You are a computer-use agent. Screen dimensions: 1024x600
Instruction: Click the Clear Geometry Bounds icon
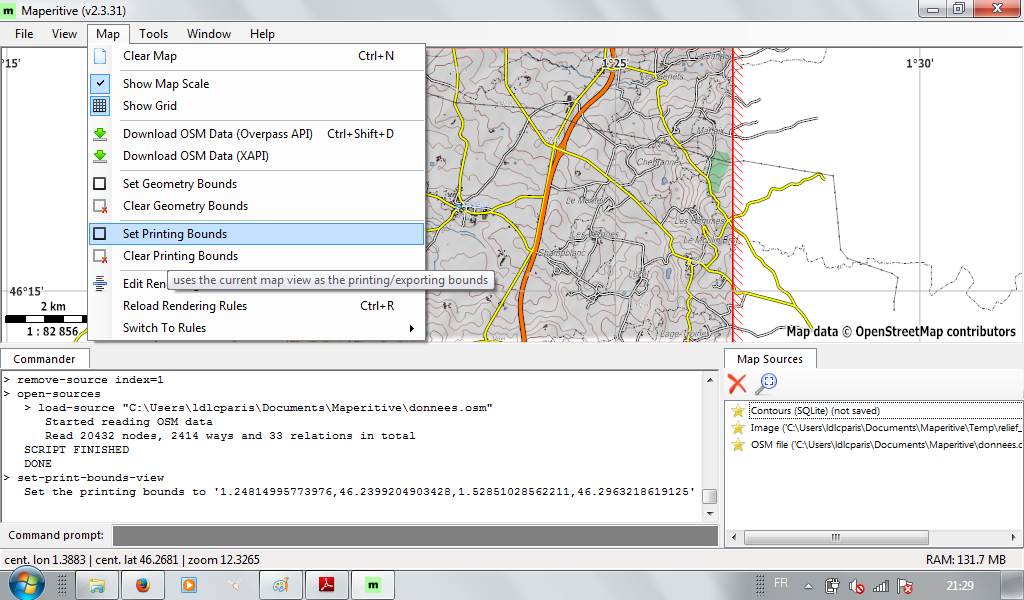pyautogui.click(x=100, y=206)
